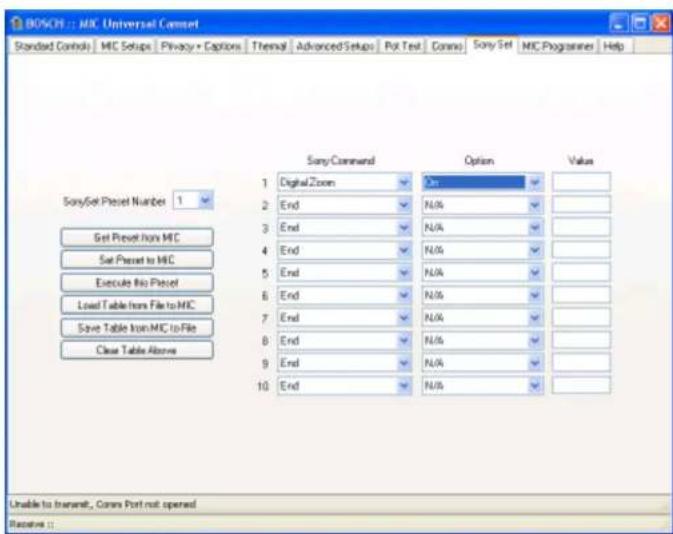
Task: Click the row 5 Value input field
Action: (581, 272)
